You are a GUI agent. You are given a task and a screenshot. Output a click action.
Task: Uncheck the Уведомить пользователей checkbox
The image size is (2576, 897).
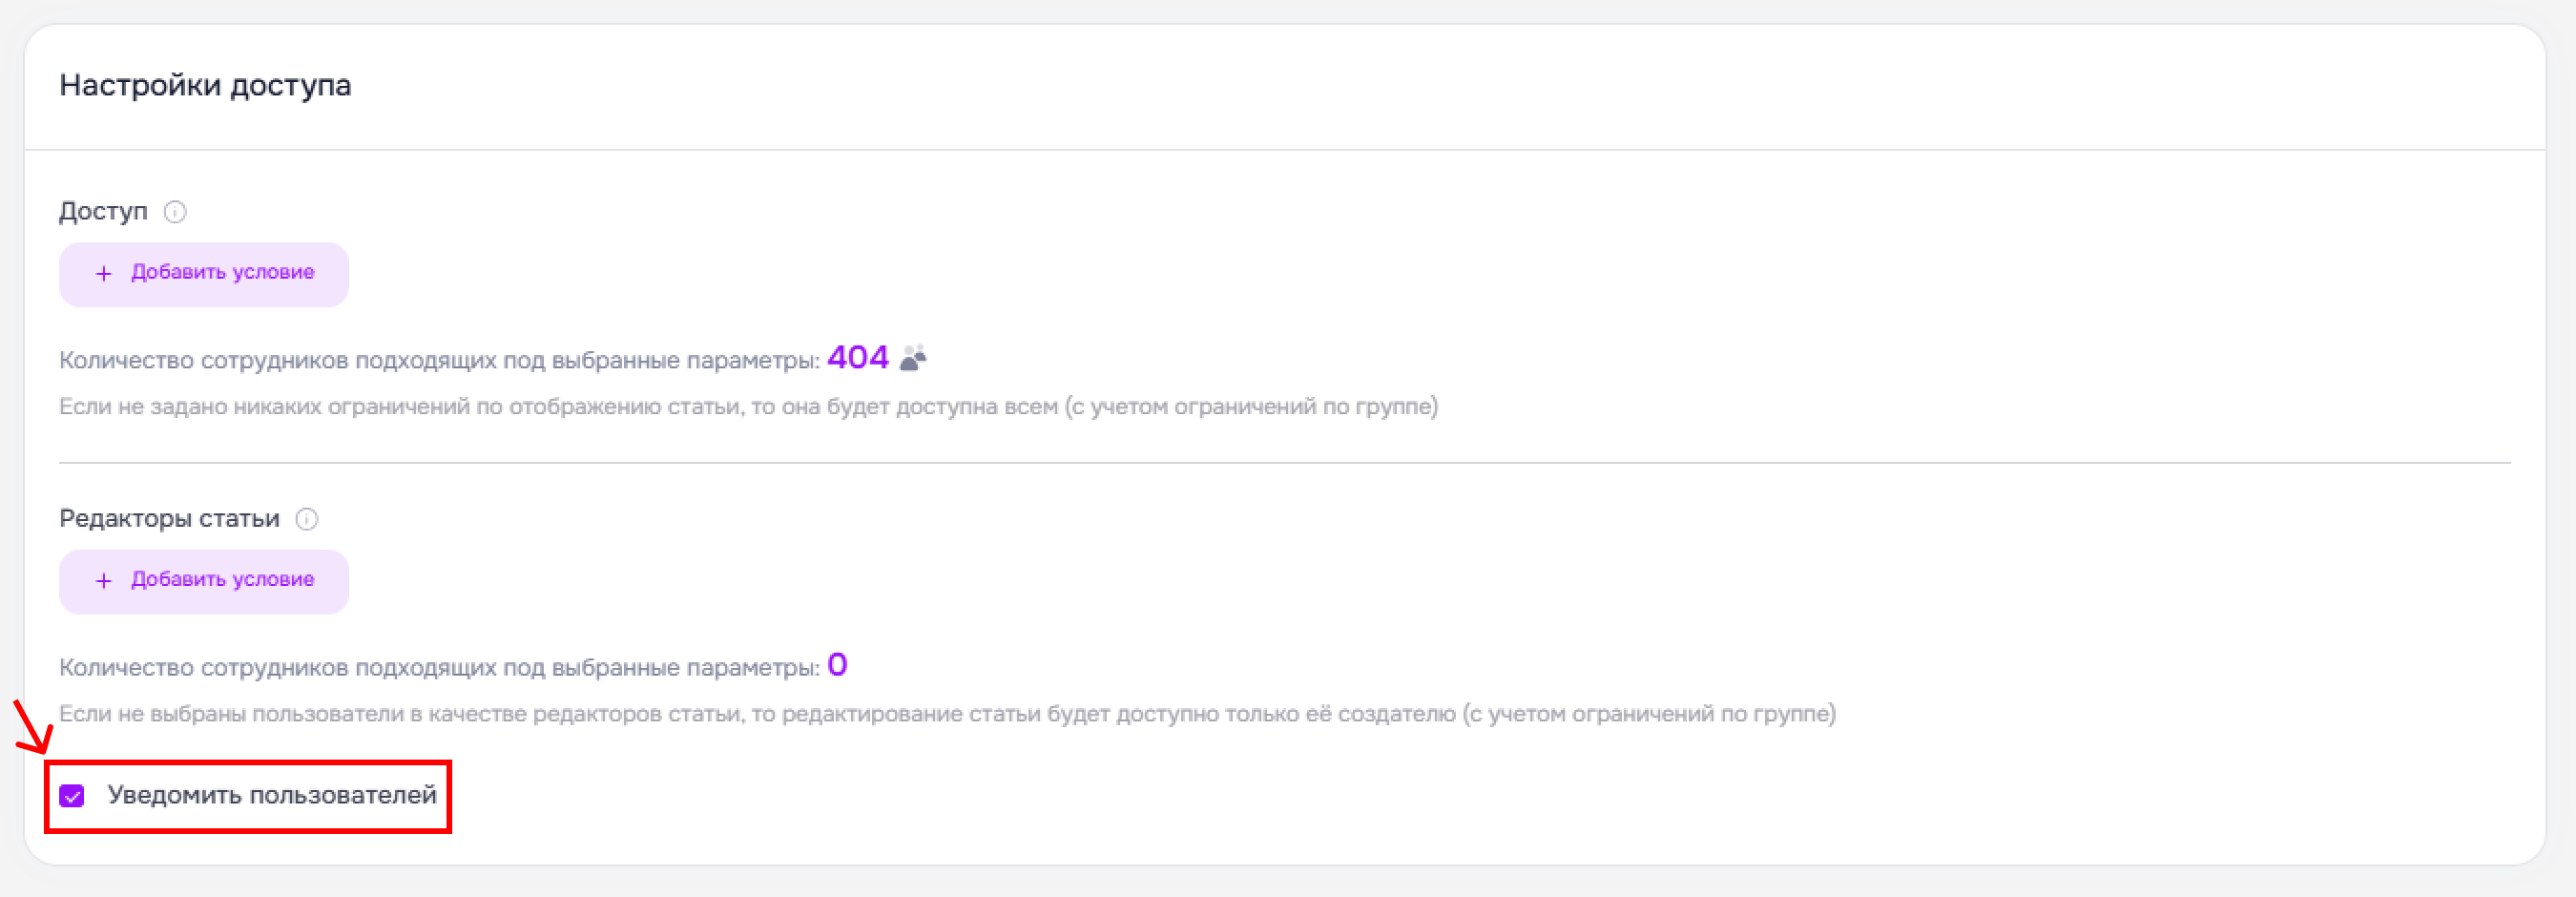(x=72, y=796)
